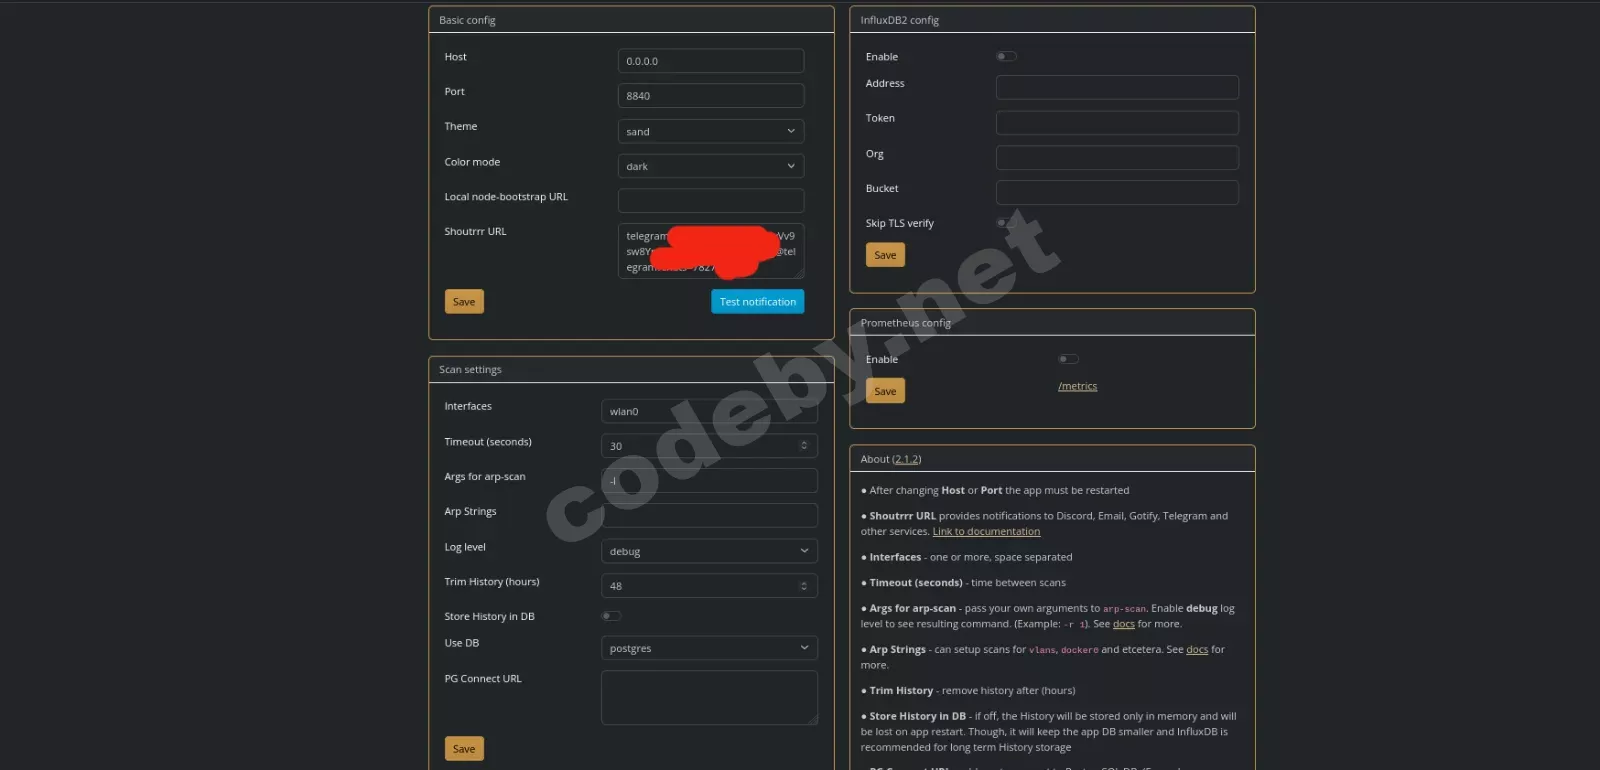This screenshot has width=1600, height=770.
Task: Focus the Shoutrrr URL text area
Action: coord(711,251)
